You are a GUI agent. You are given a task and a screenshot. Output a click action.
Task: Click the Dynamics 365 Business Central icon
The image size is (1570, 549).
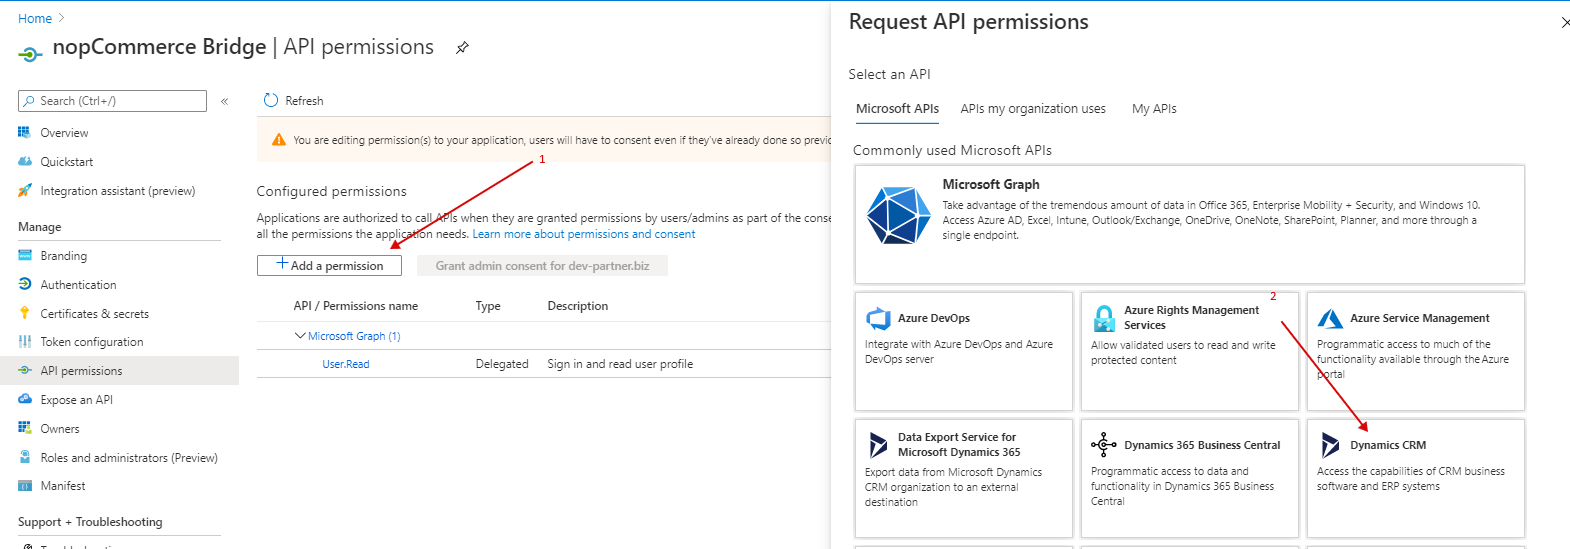pyautogui.click(x=1104, y=445)
